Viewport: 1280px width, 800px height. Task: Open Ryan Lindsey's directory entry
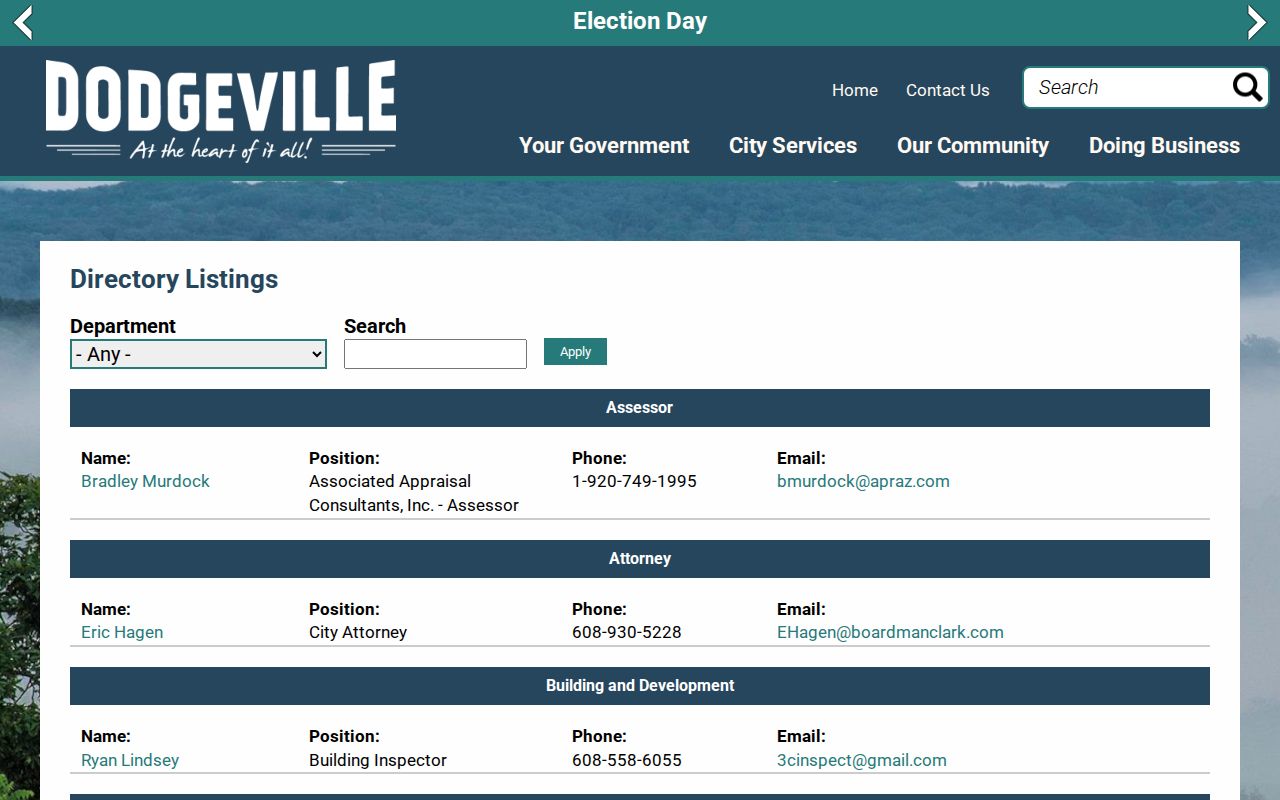point(130,760)
